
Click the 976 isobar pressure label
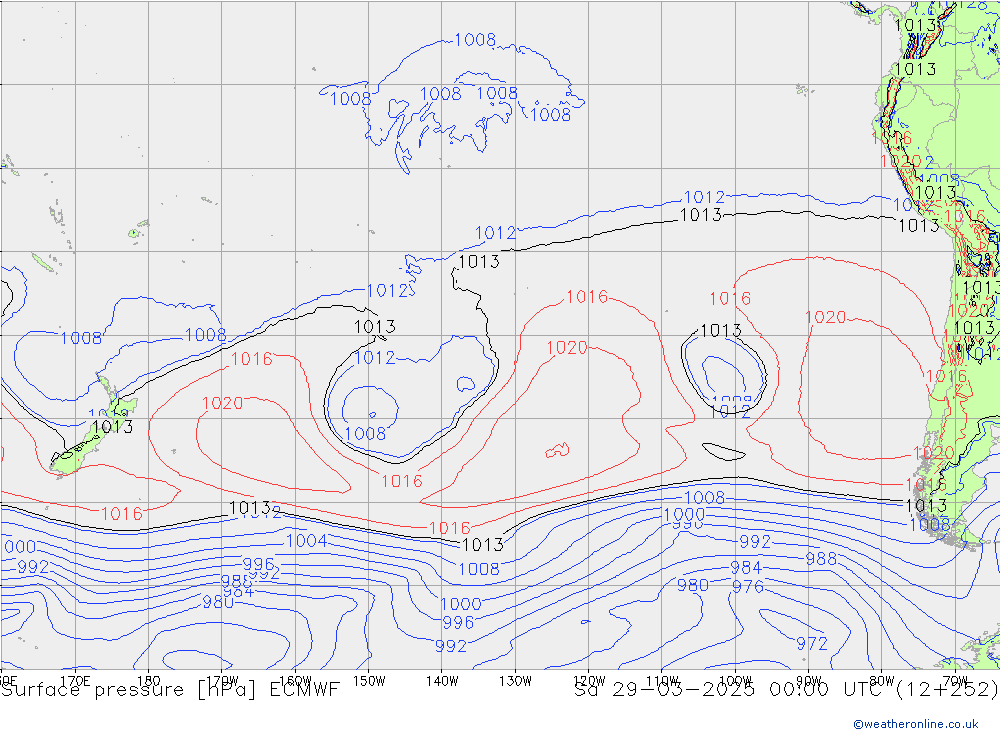click(x=748, y=586)
